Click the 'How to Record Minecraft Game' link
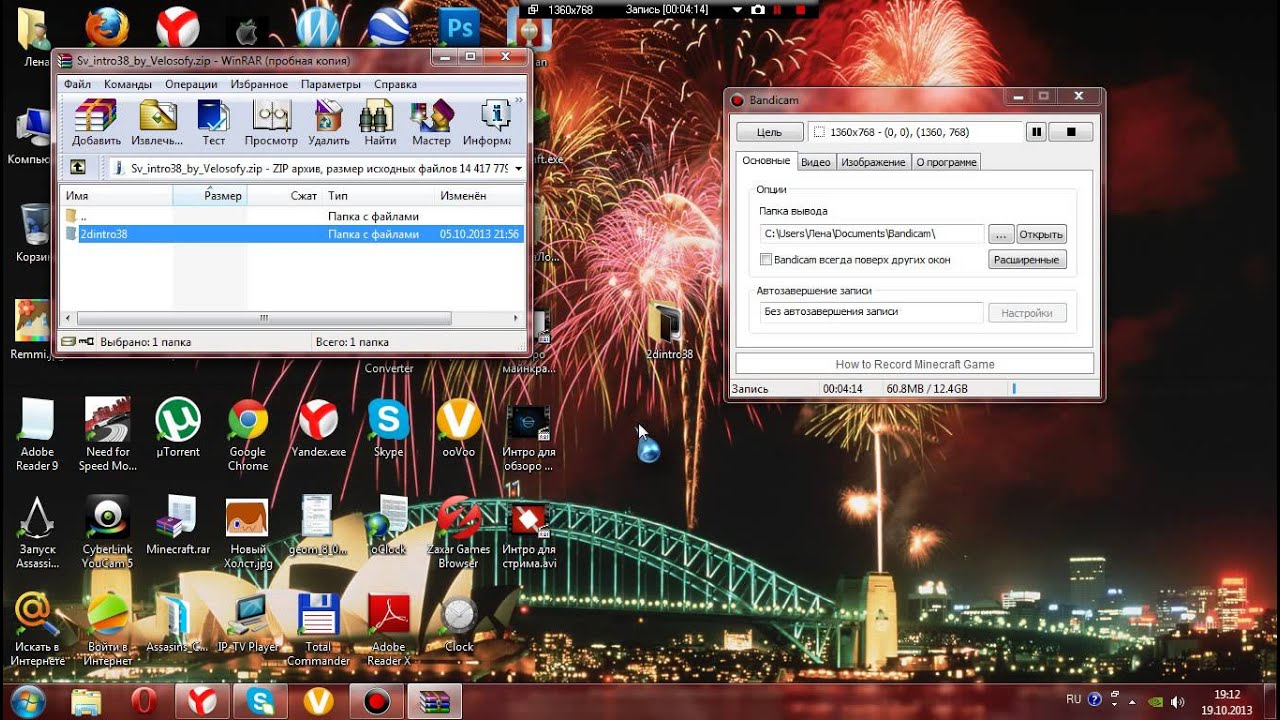1280x720 pixels. pyautogui.click(x=915, y=364)
